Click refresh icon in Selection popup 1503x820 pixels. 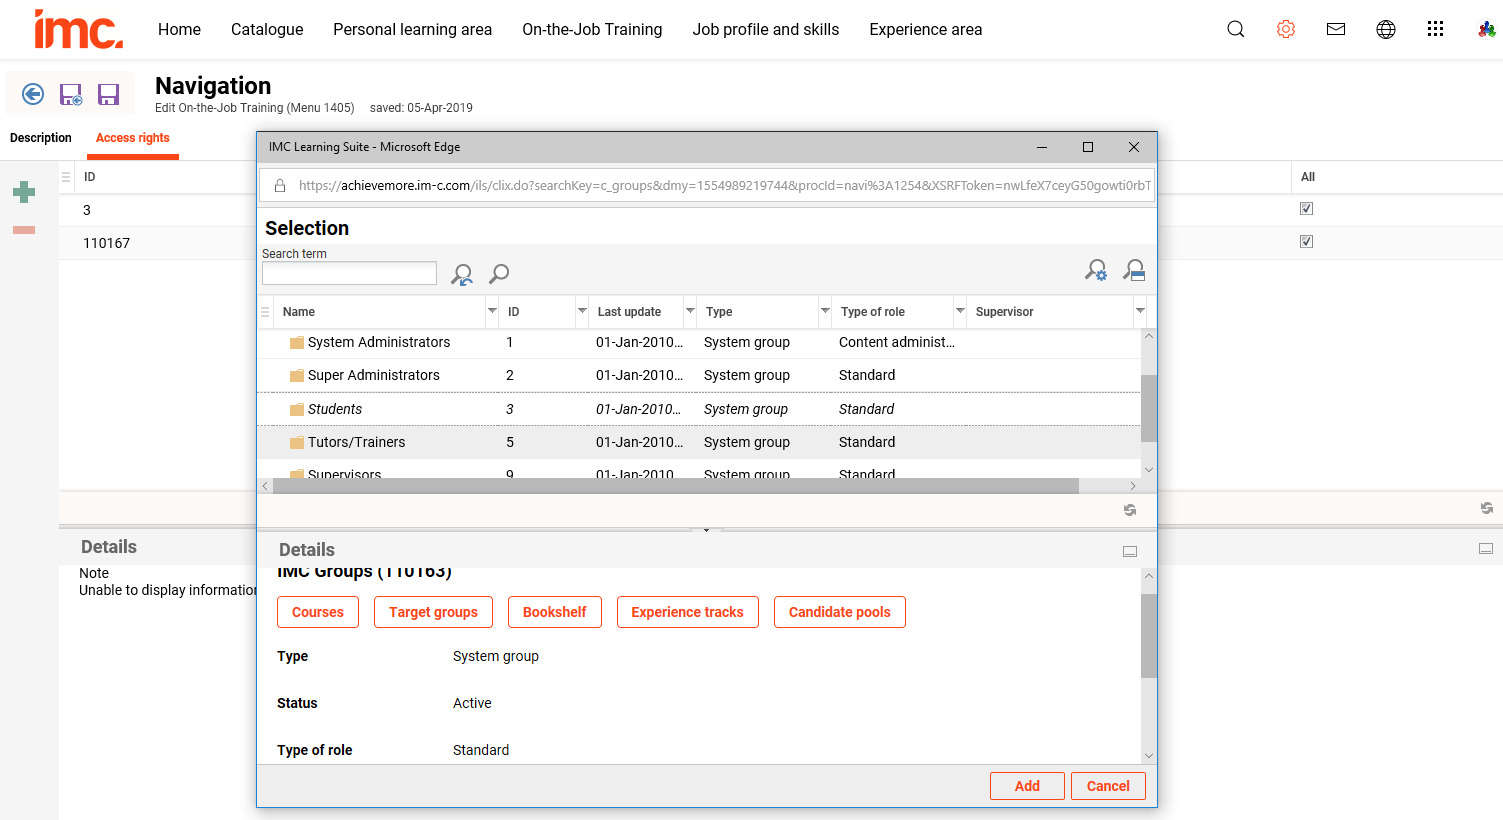1130,510
